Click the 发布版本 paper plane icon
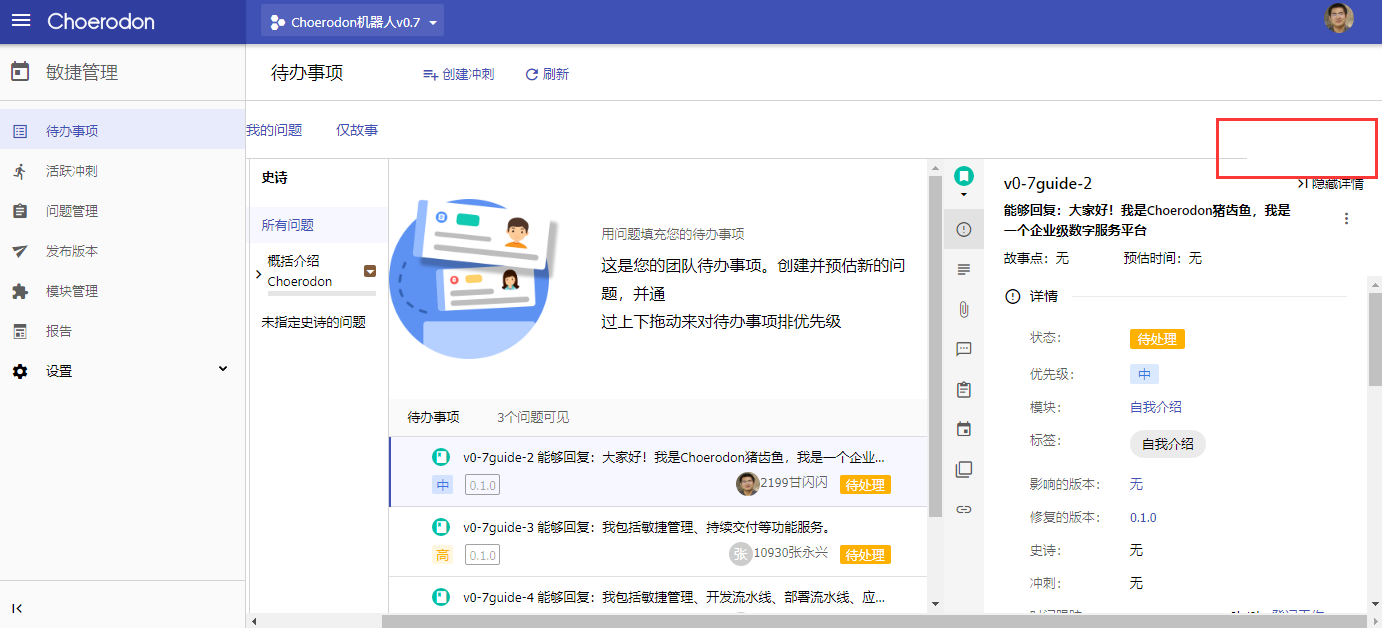 (x=20, y=251)
